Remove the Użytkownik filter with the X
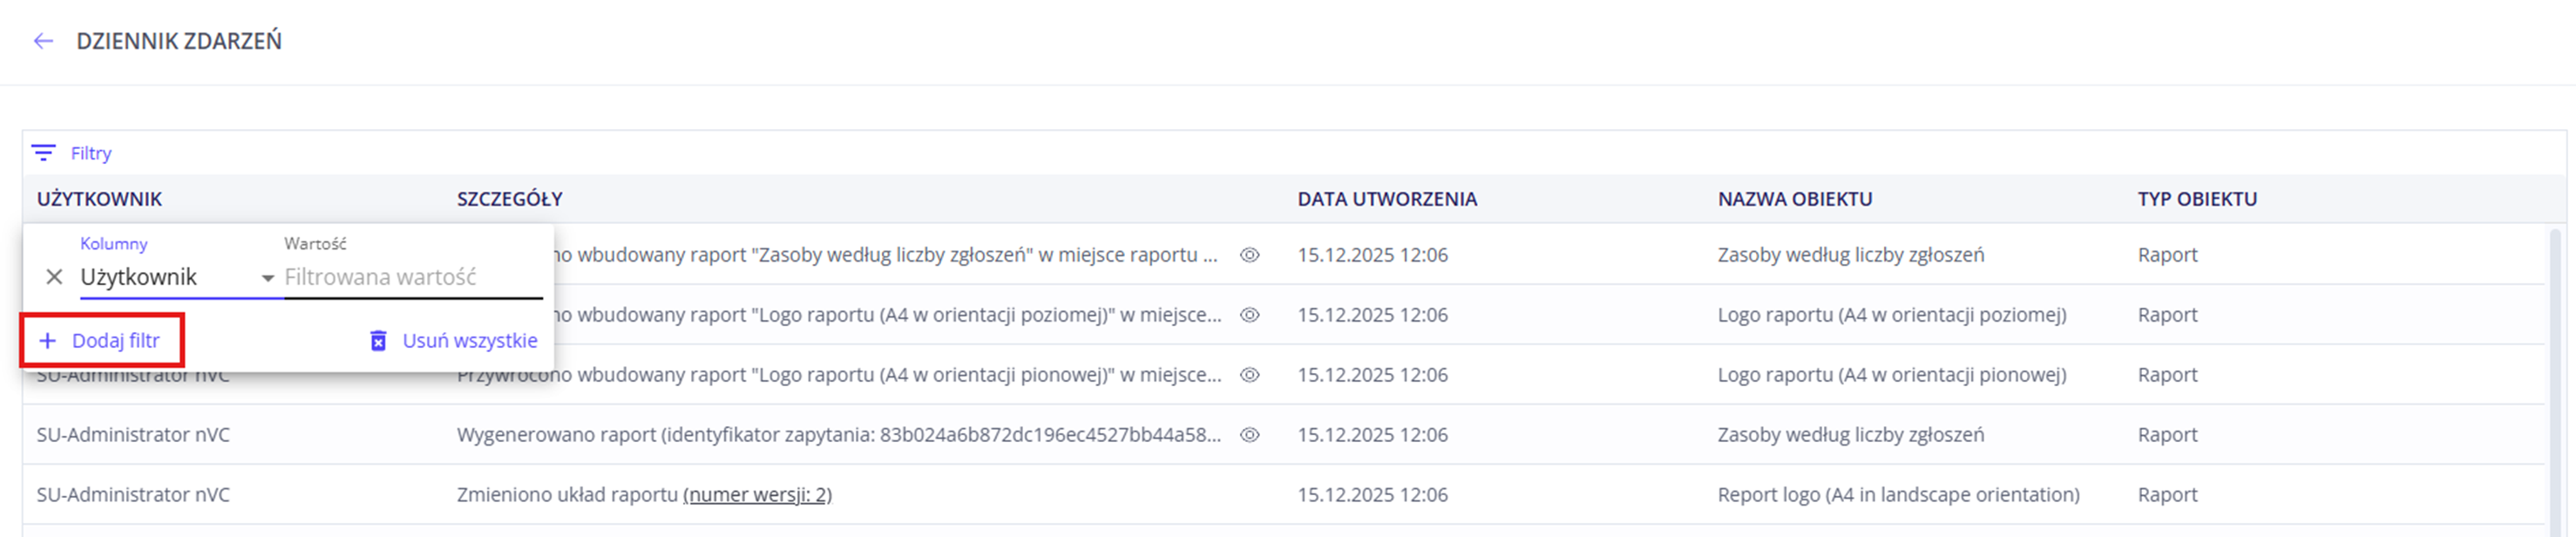 click(55, 277)
